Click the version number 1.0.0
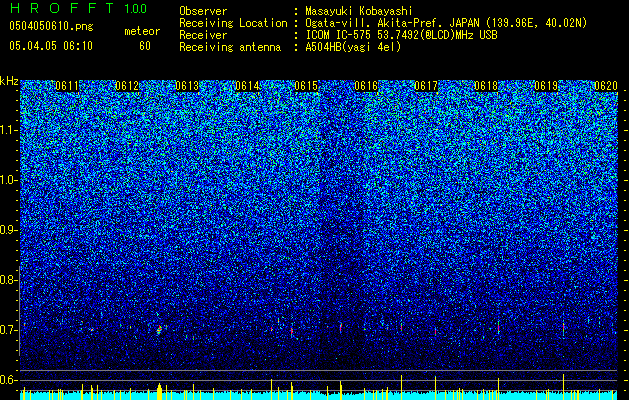This screenshot has width=629, height=400. [x=135, y=8]
